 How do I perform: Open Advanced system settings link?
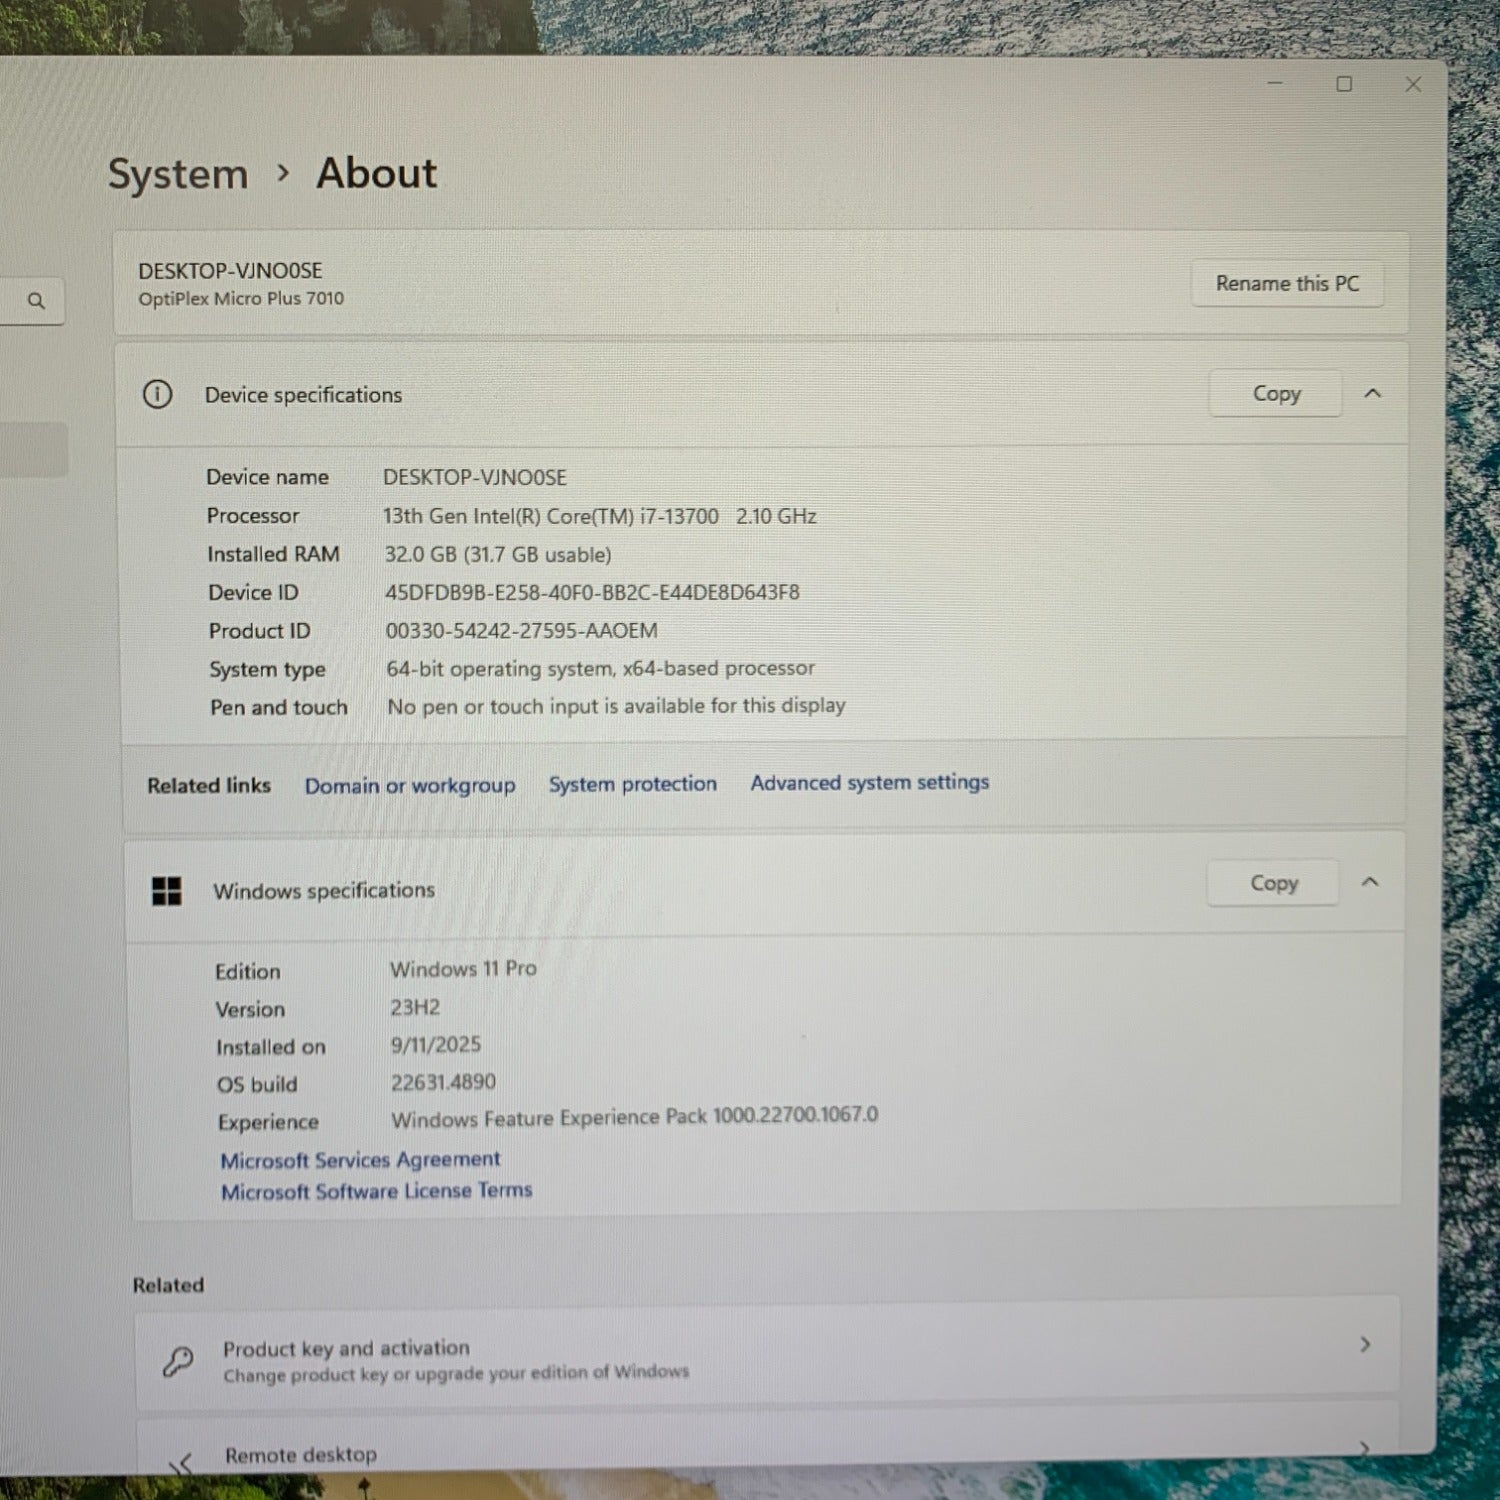point(869,783)
